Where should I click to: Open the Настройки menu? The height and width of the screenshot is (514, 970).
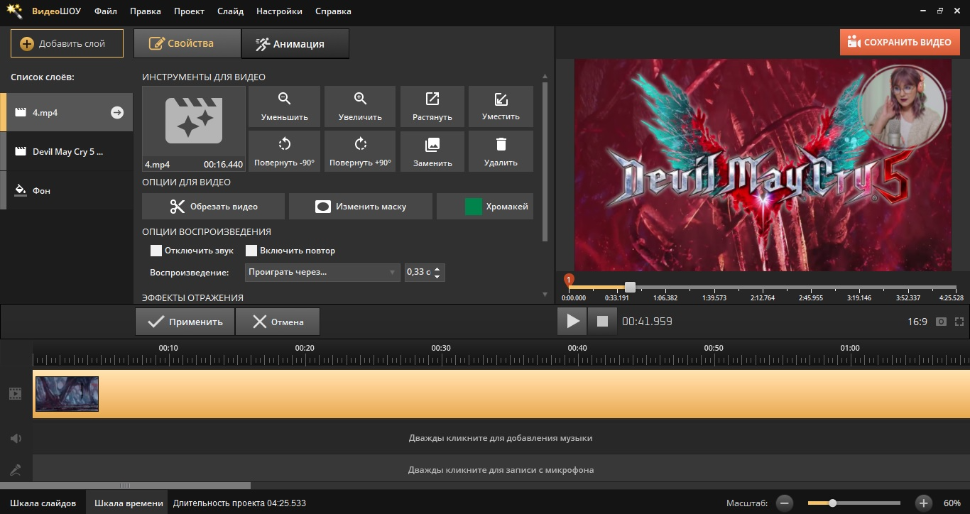279,11
